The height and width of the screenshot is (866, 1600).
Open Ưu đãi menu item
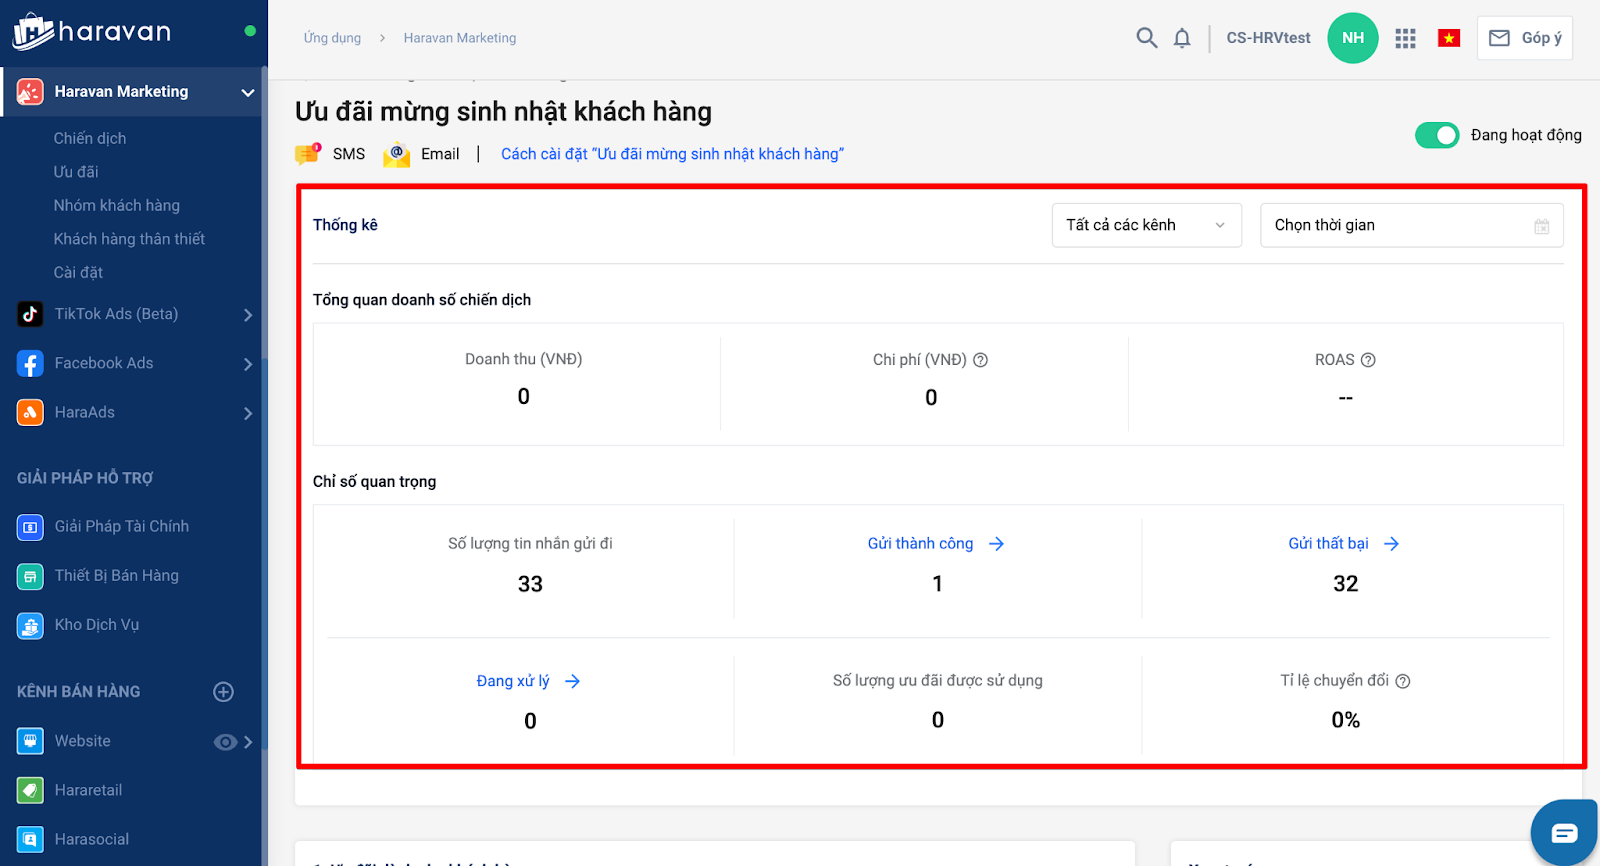pos(76,172)
